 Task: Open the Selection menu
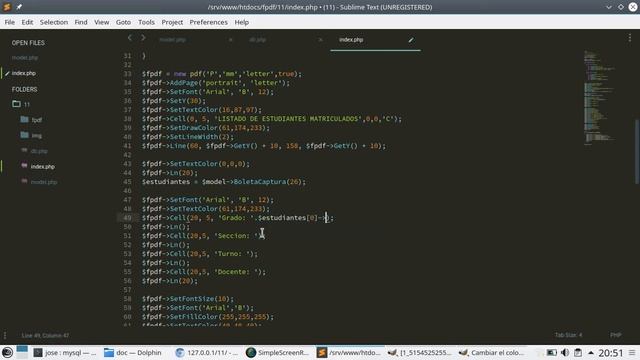tap(54, 22)
